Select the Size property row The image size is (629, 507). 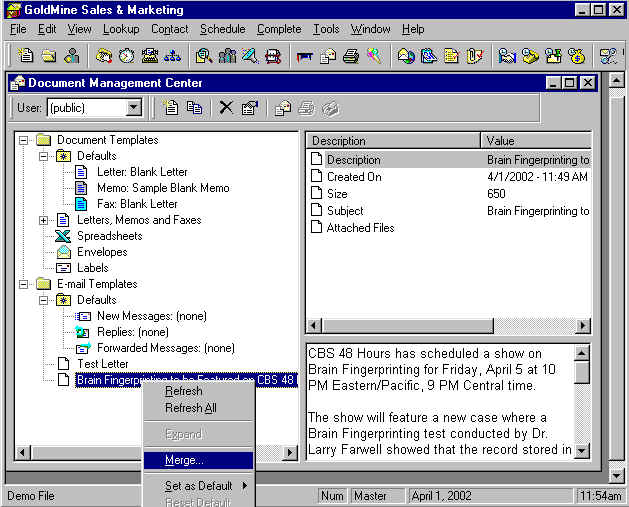tap(448, 194)
